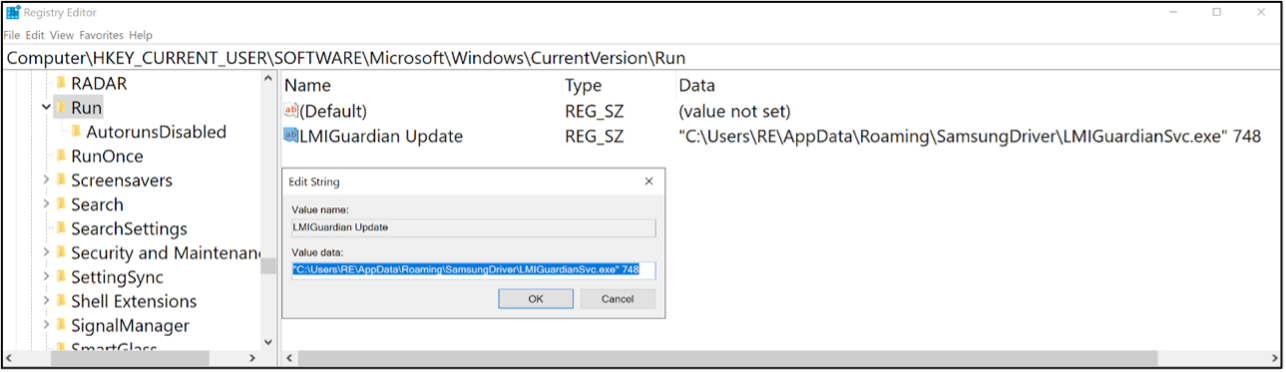Screen dimensions: 1286x372
Task: Click the AutorunsDisabled folder icon
Action: point(76,132)
